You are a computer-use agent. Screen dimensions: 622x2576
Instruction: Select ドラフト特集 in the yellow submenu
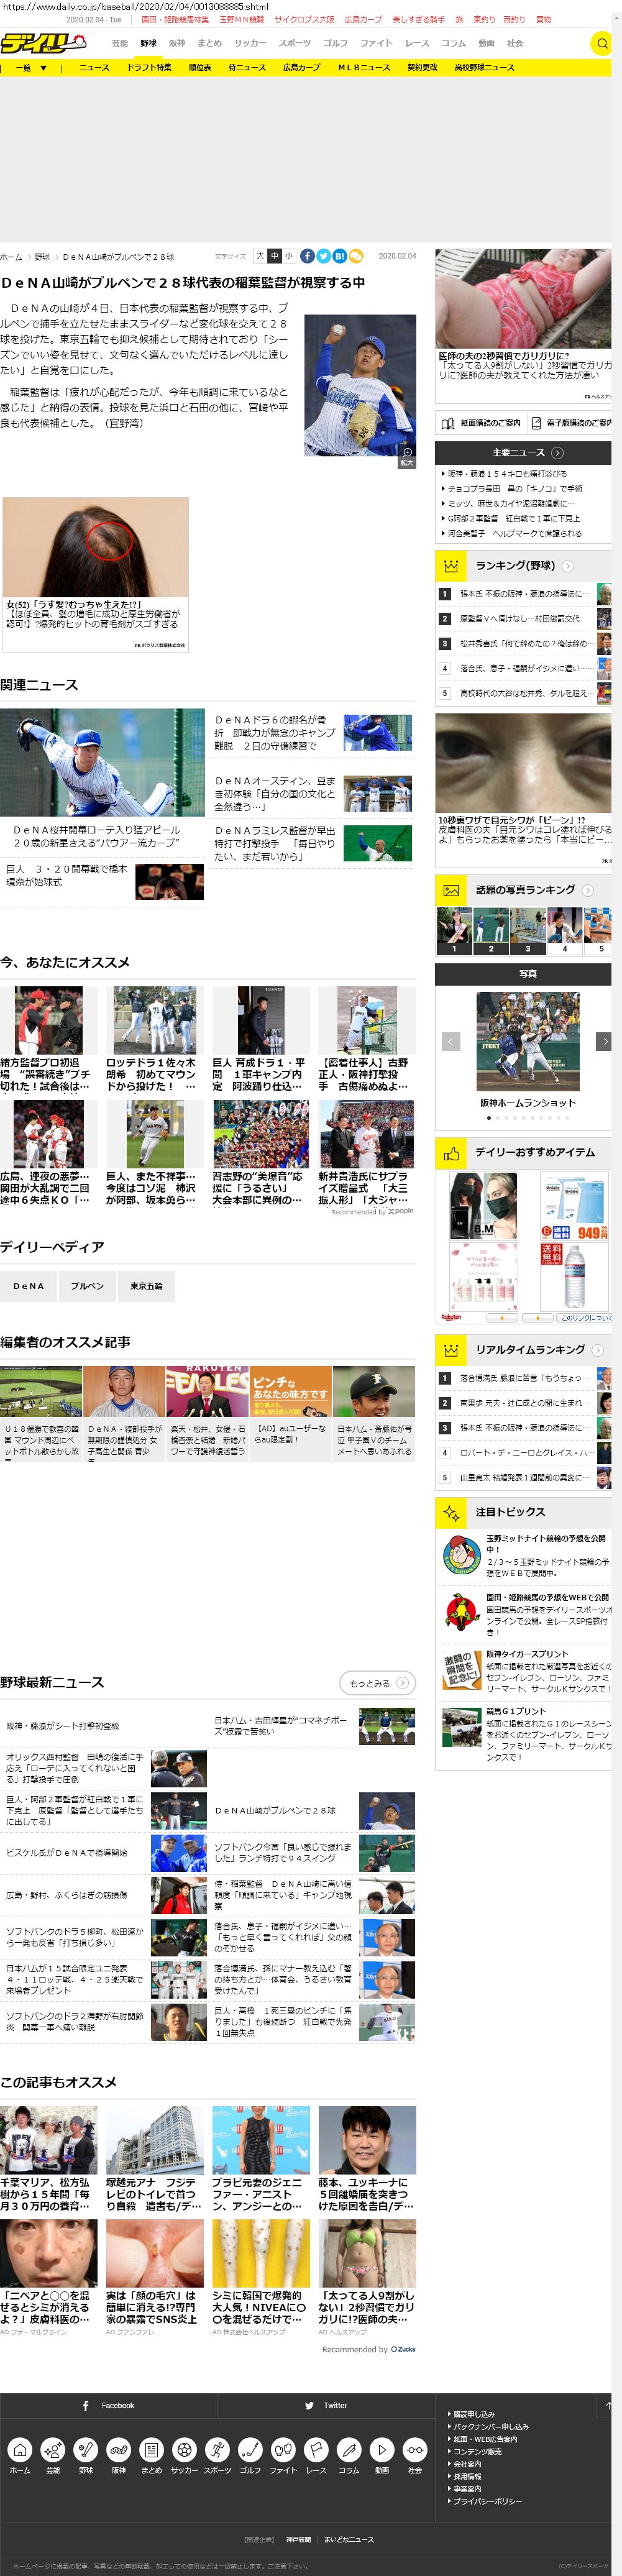coord(148,67)
